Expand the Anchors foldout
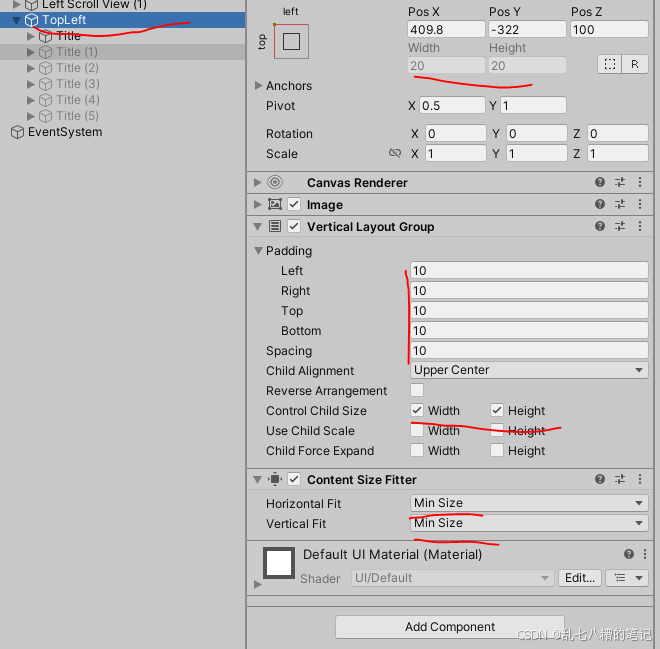 click(258, 85)
